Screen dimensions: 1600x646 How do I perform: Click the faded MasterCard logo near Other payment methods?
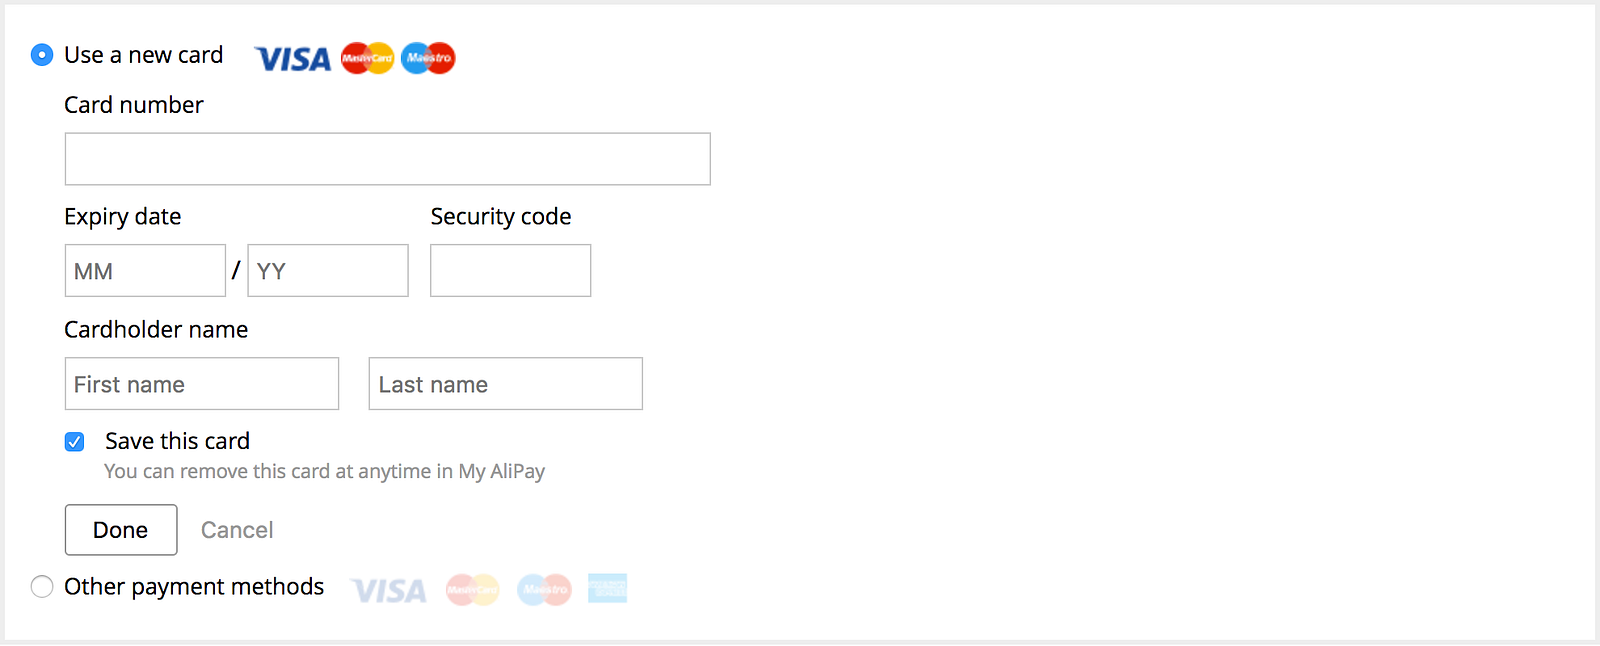(472, 589)
